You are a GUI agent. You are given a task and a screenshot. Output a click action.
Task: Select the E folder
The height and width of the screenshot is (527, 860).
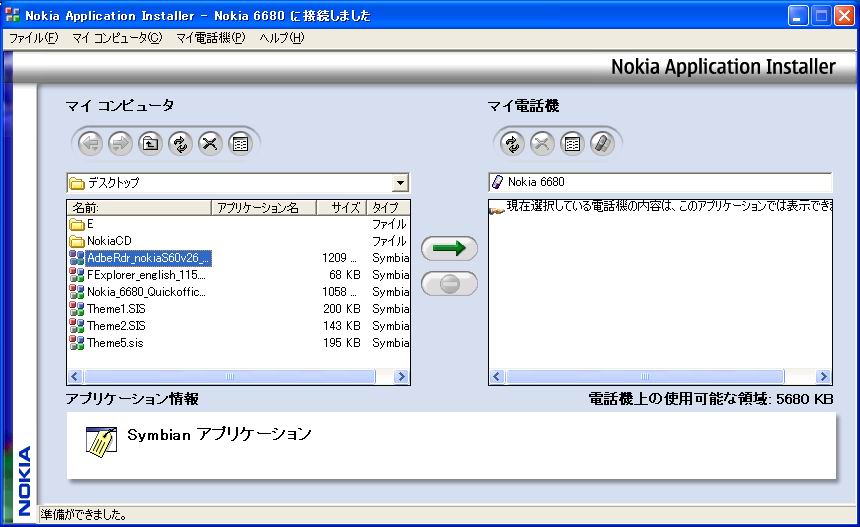(x=90, y=224)
